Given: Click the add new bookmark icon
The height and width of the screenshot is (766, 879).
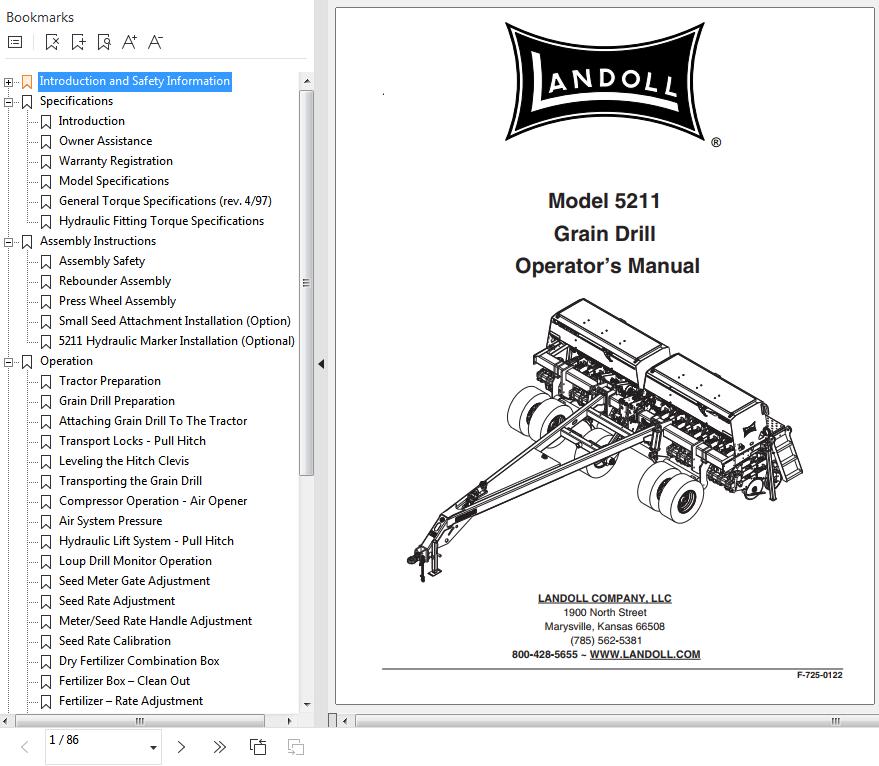Looking at the screenshot, I should (x=78, y=42).
